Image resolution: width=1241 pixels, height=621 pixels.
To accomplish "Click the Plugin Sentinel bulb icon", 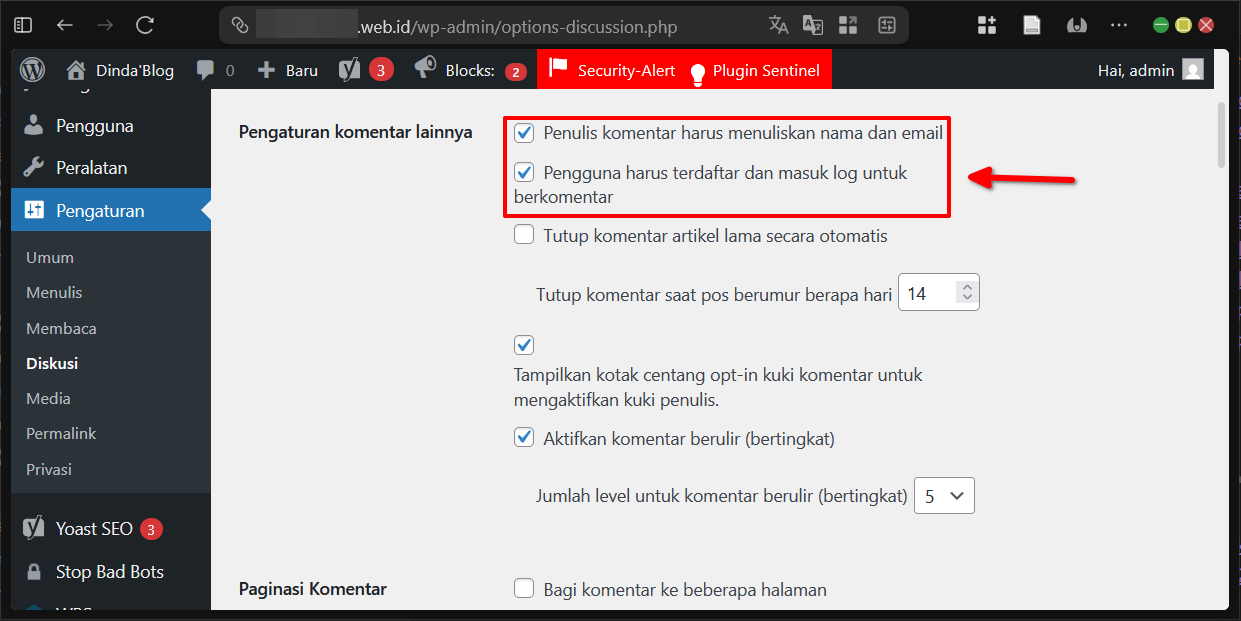I will click(697, 69).
